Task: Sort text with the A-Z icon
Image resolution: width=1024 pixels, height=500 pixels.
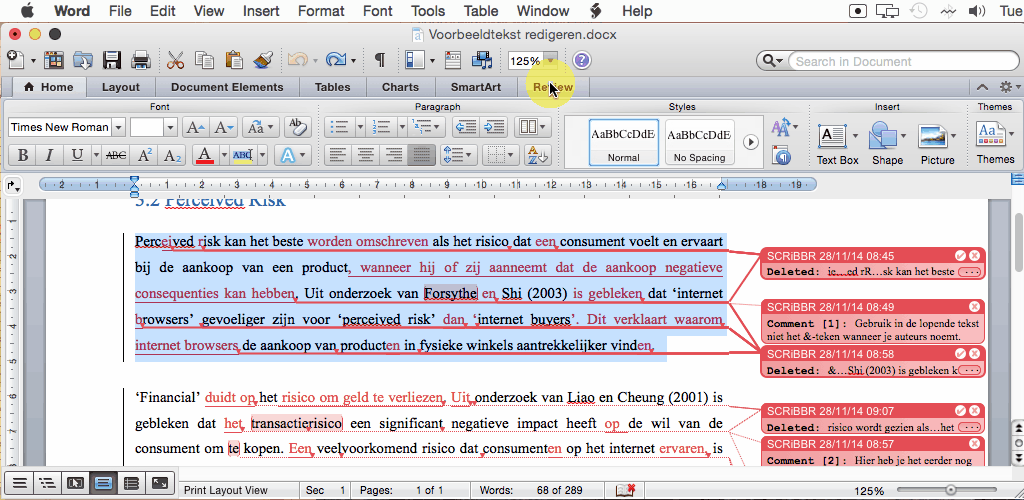Action: coord(537,155)
